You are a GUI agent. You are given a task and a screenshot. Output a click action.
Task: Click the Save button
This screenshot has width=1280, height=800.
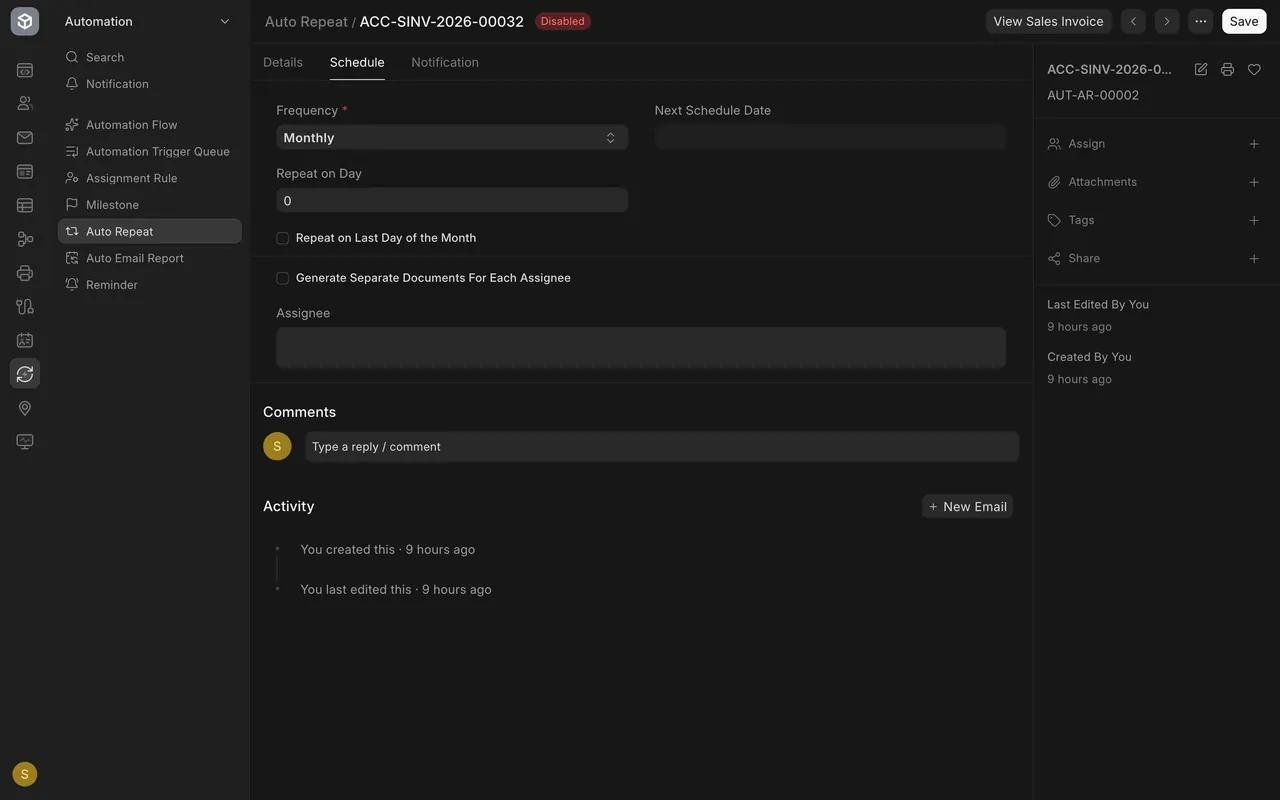[x=1244, y=21]
